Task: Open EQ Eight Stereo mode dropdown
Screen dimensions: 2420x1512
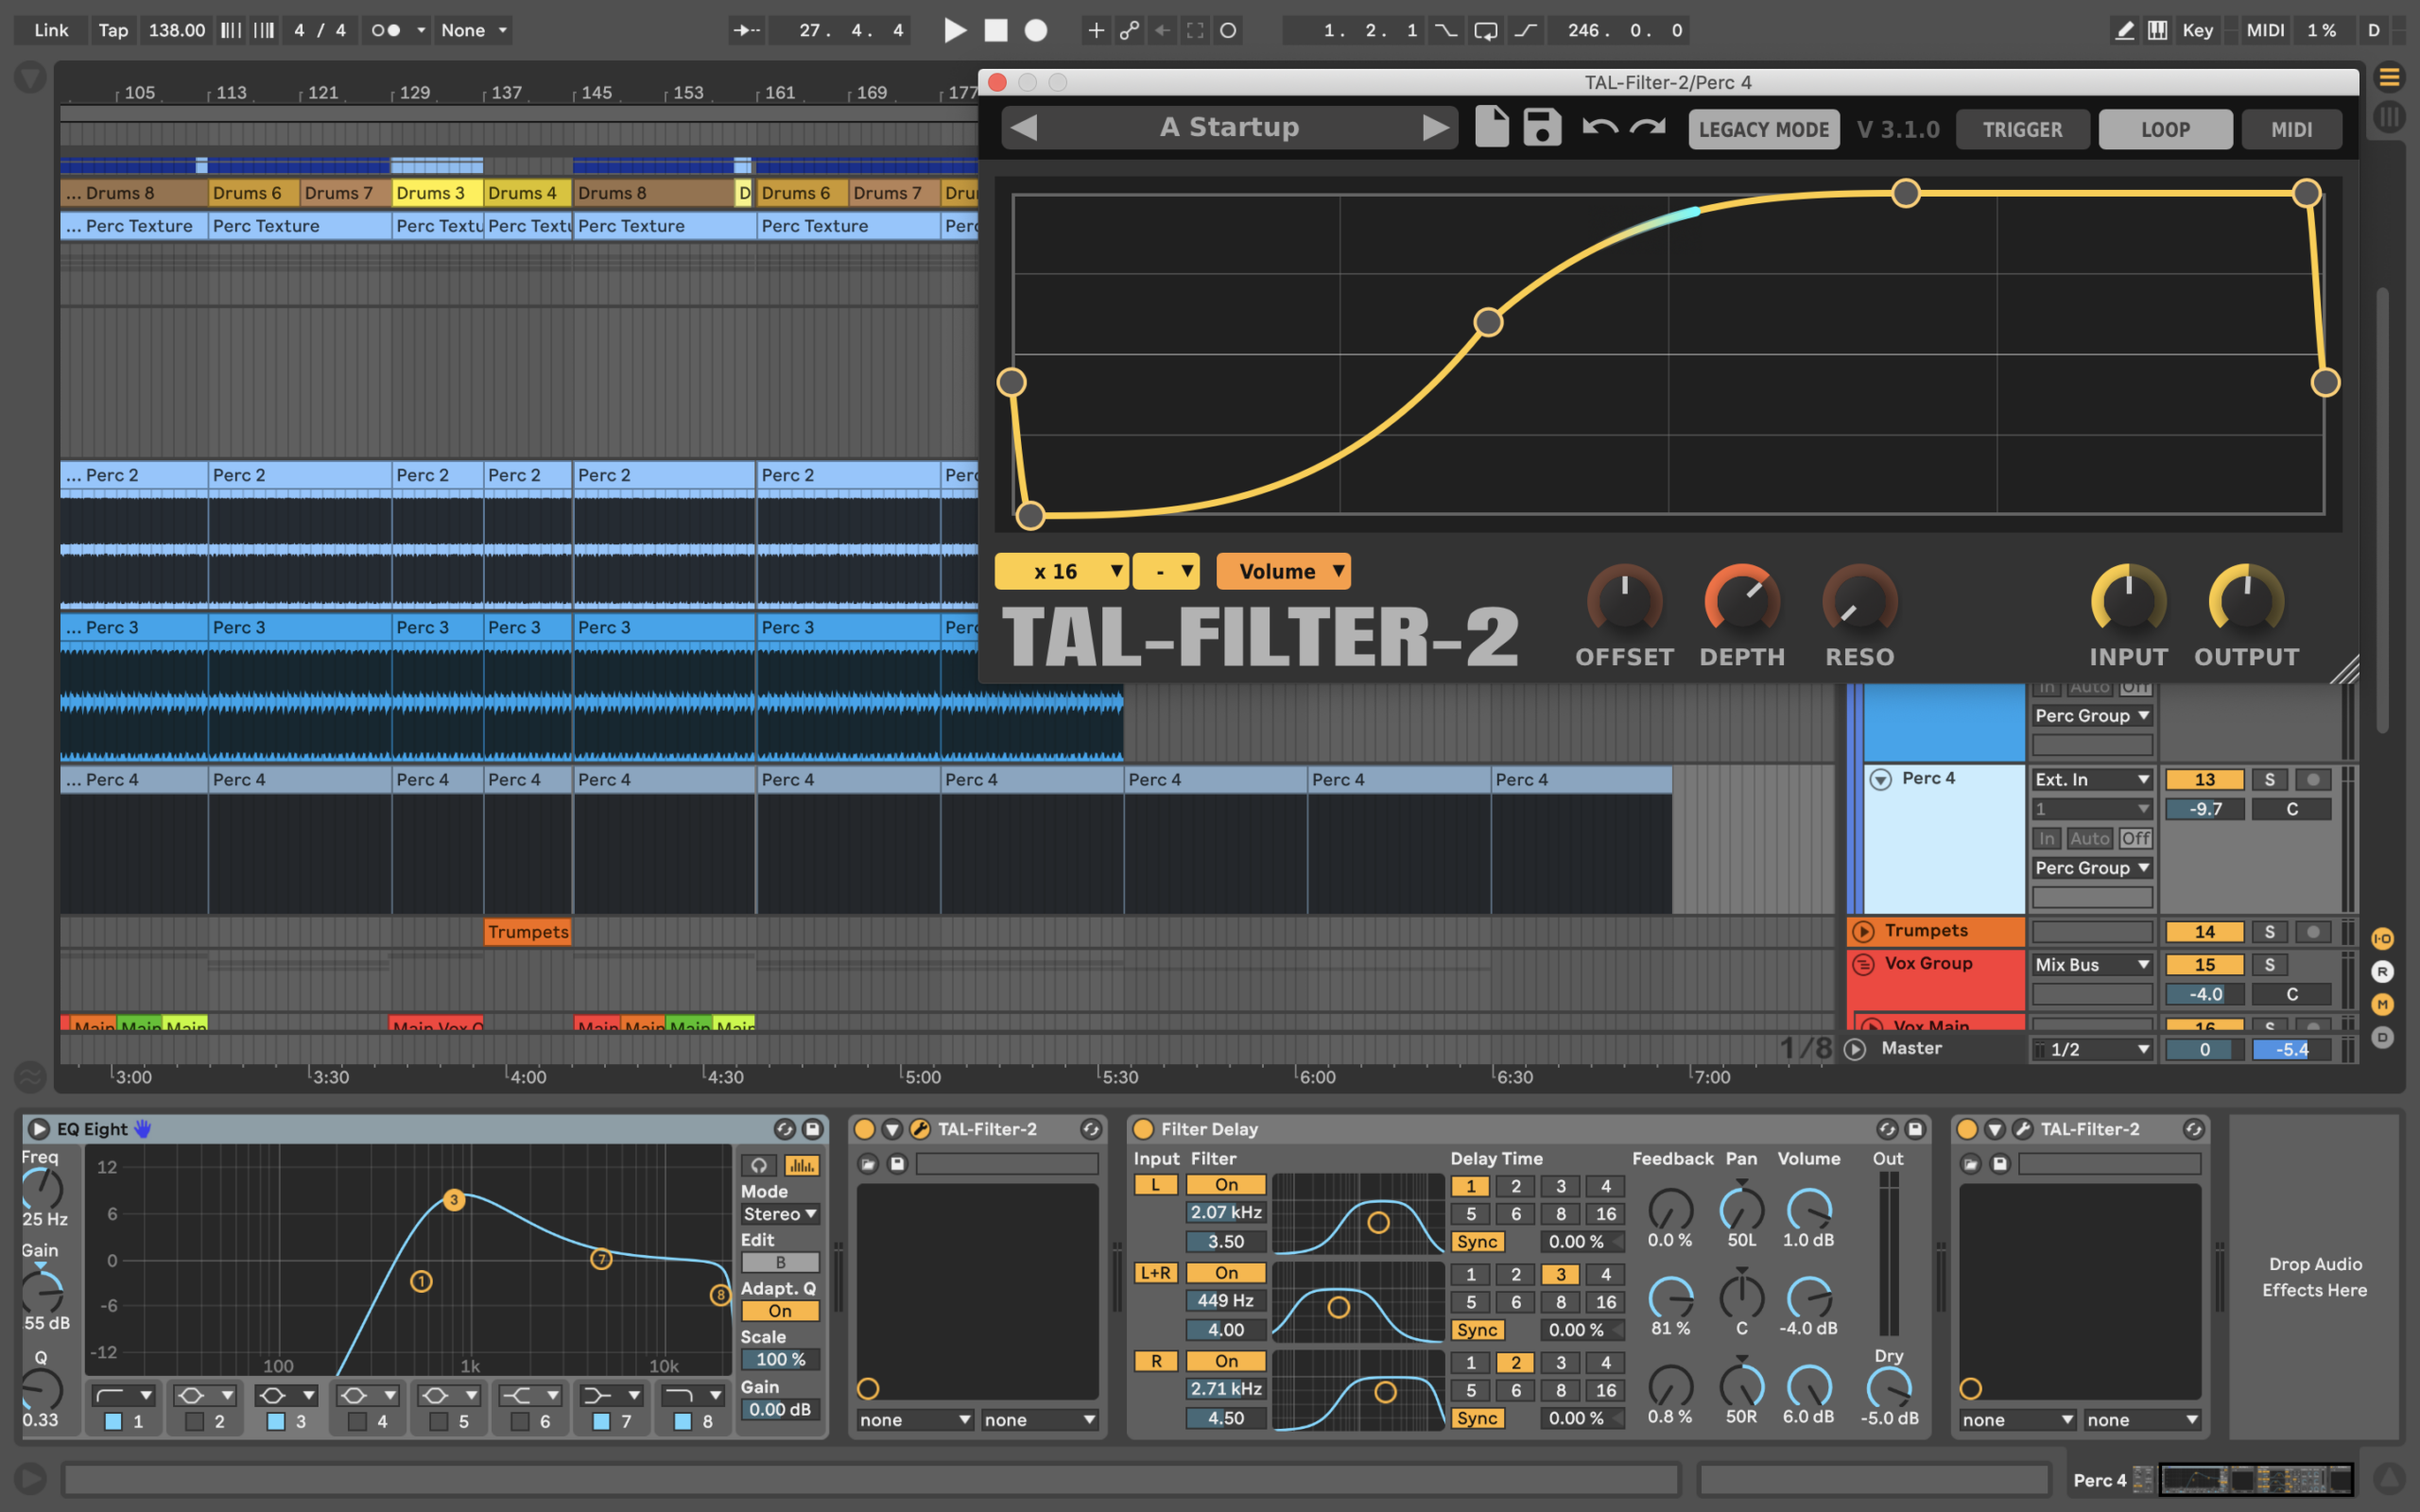Action: click(780, 1214)
